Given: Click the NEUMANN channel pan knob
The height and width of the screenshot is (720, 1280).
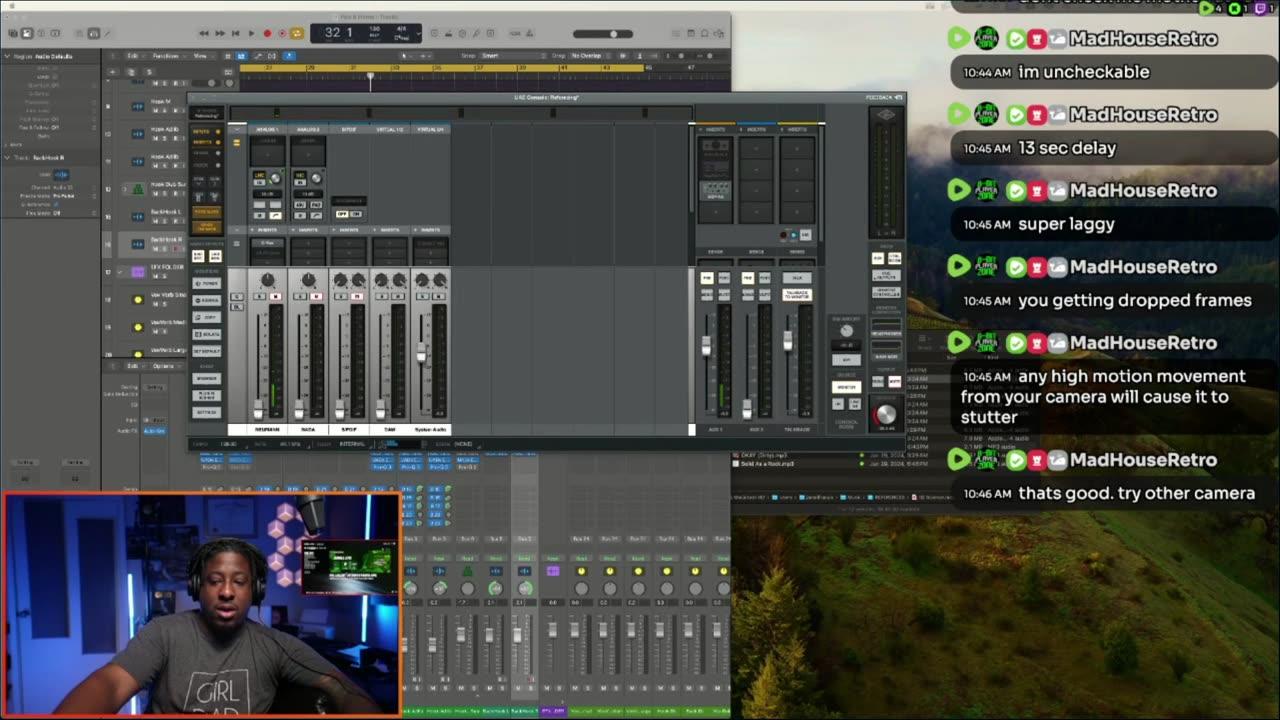Looking at the screenshot, I should tap(267, 279).
